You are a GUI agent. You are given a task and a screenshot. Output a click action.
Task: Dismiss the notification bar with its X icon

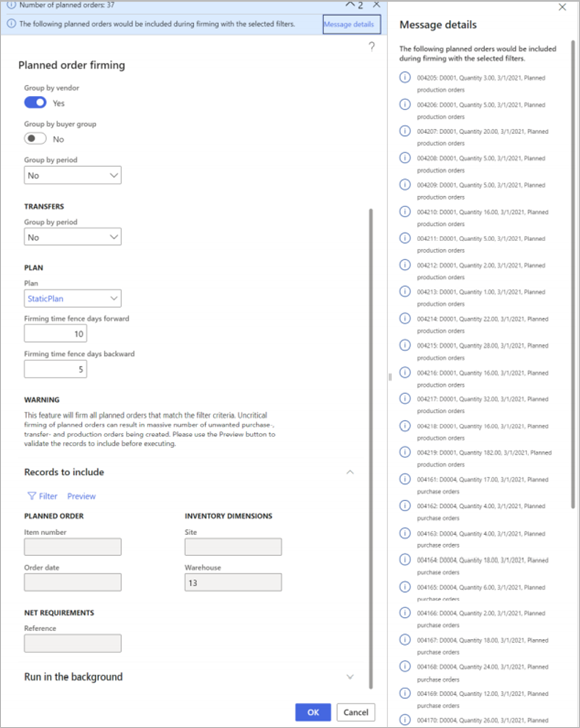click(x=377, y=5)
